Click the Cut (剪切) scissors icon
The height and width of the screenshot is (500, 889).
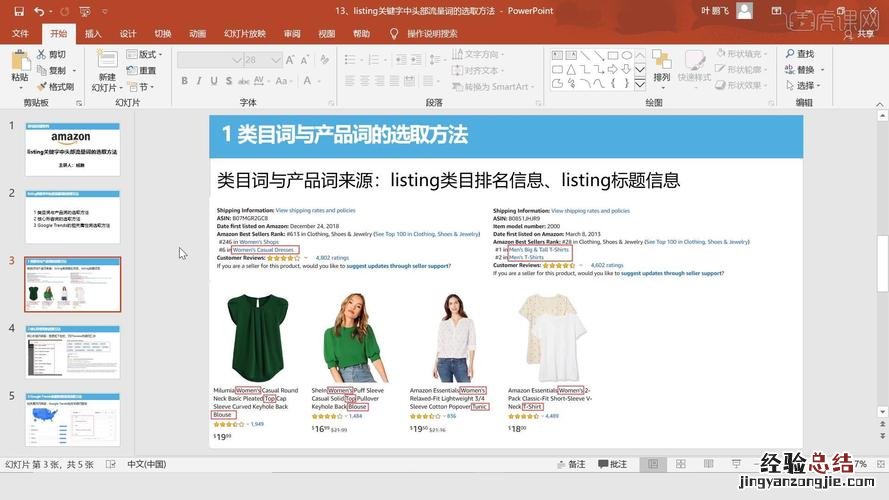(41, 54)
